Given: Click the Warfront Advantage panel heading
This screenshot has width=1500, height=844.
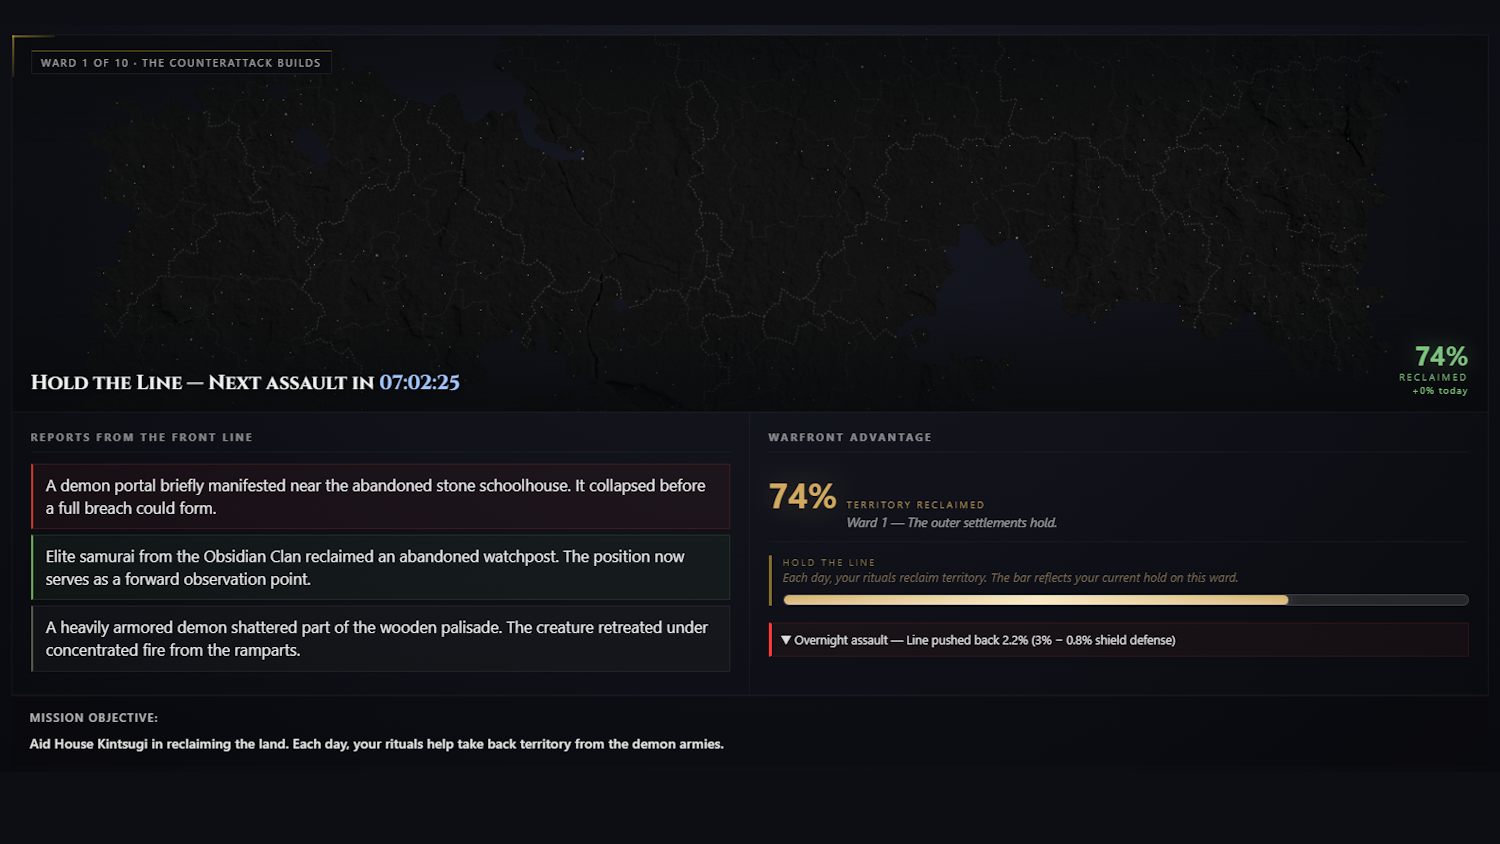Looking at the screenshot, I should [x=850, y=437].
